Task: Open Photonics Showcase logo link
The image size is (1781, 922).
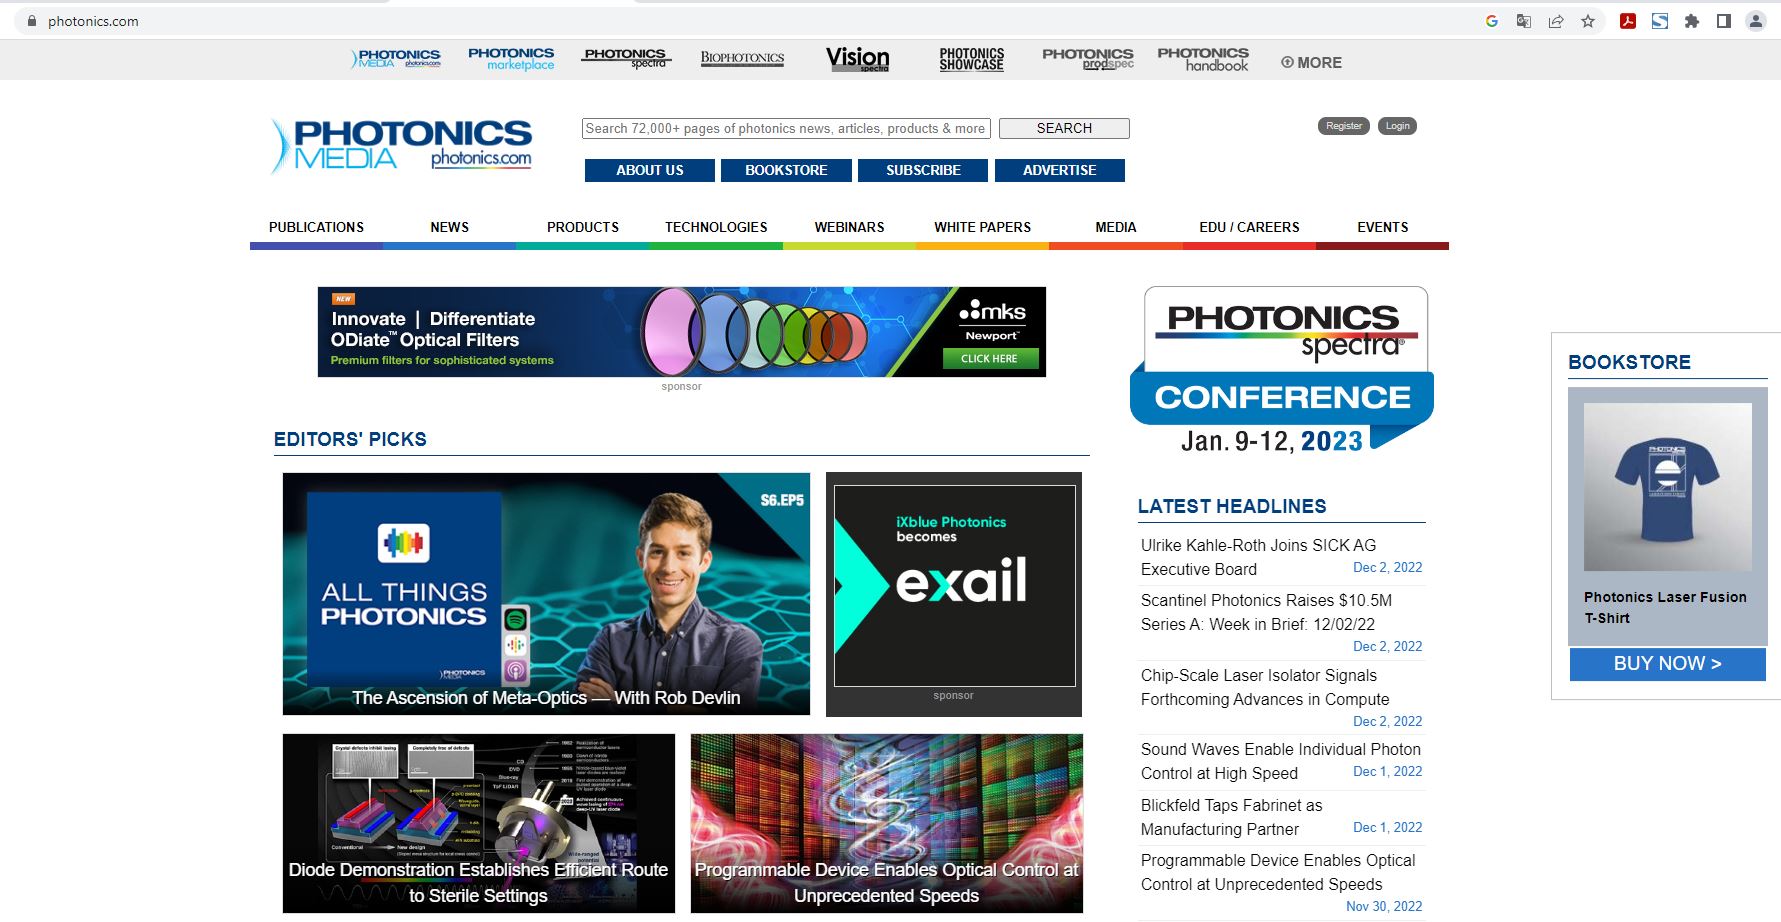Action: (x=972, y=59)
